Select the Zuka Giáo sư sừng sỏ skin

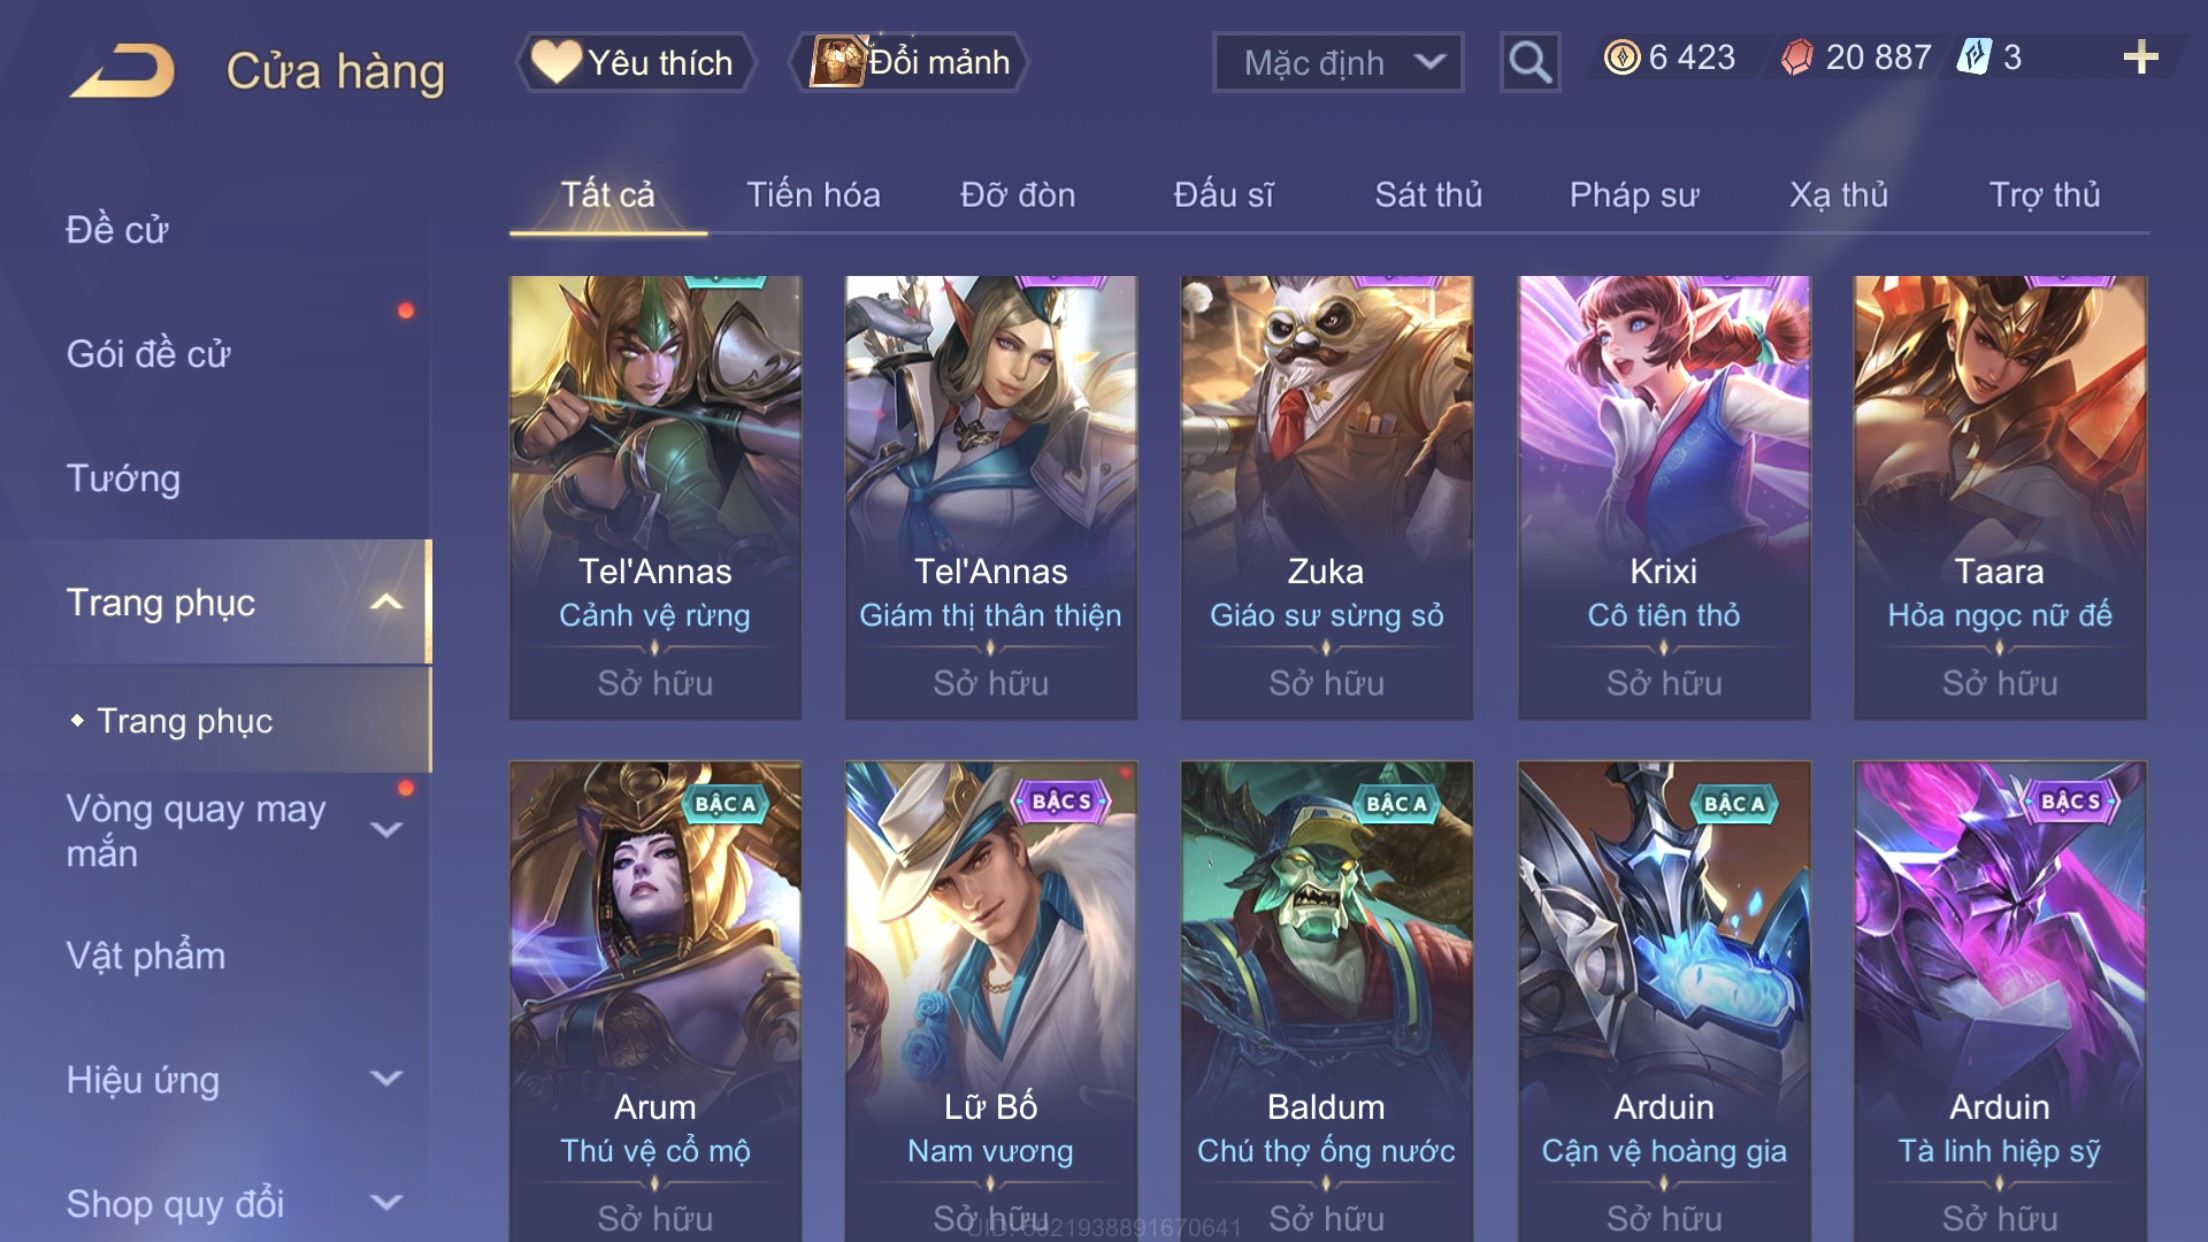coord(1326,497)
